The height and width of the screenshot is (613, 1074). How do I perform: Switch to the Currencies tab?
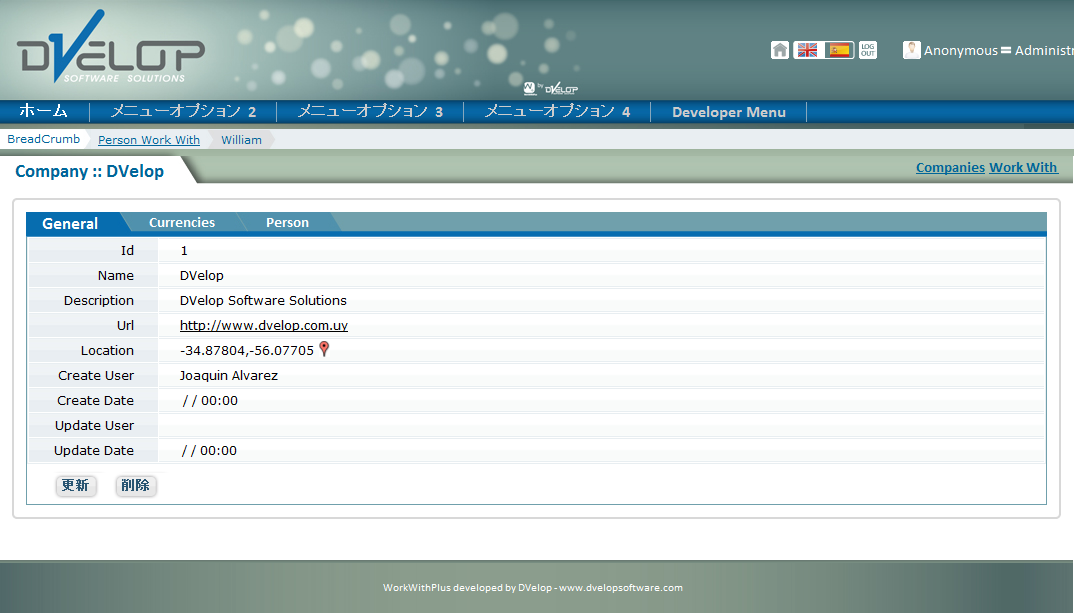tap(182, 223)
